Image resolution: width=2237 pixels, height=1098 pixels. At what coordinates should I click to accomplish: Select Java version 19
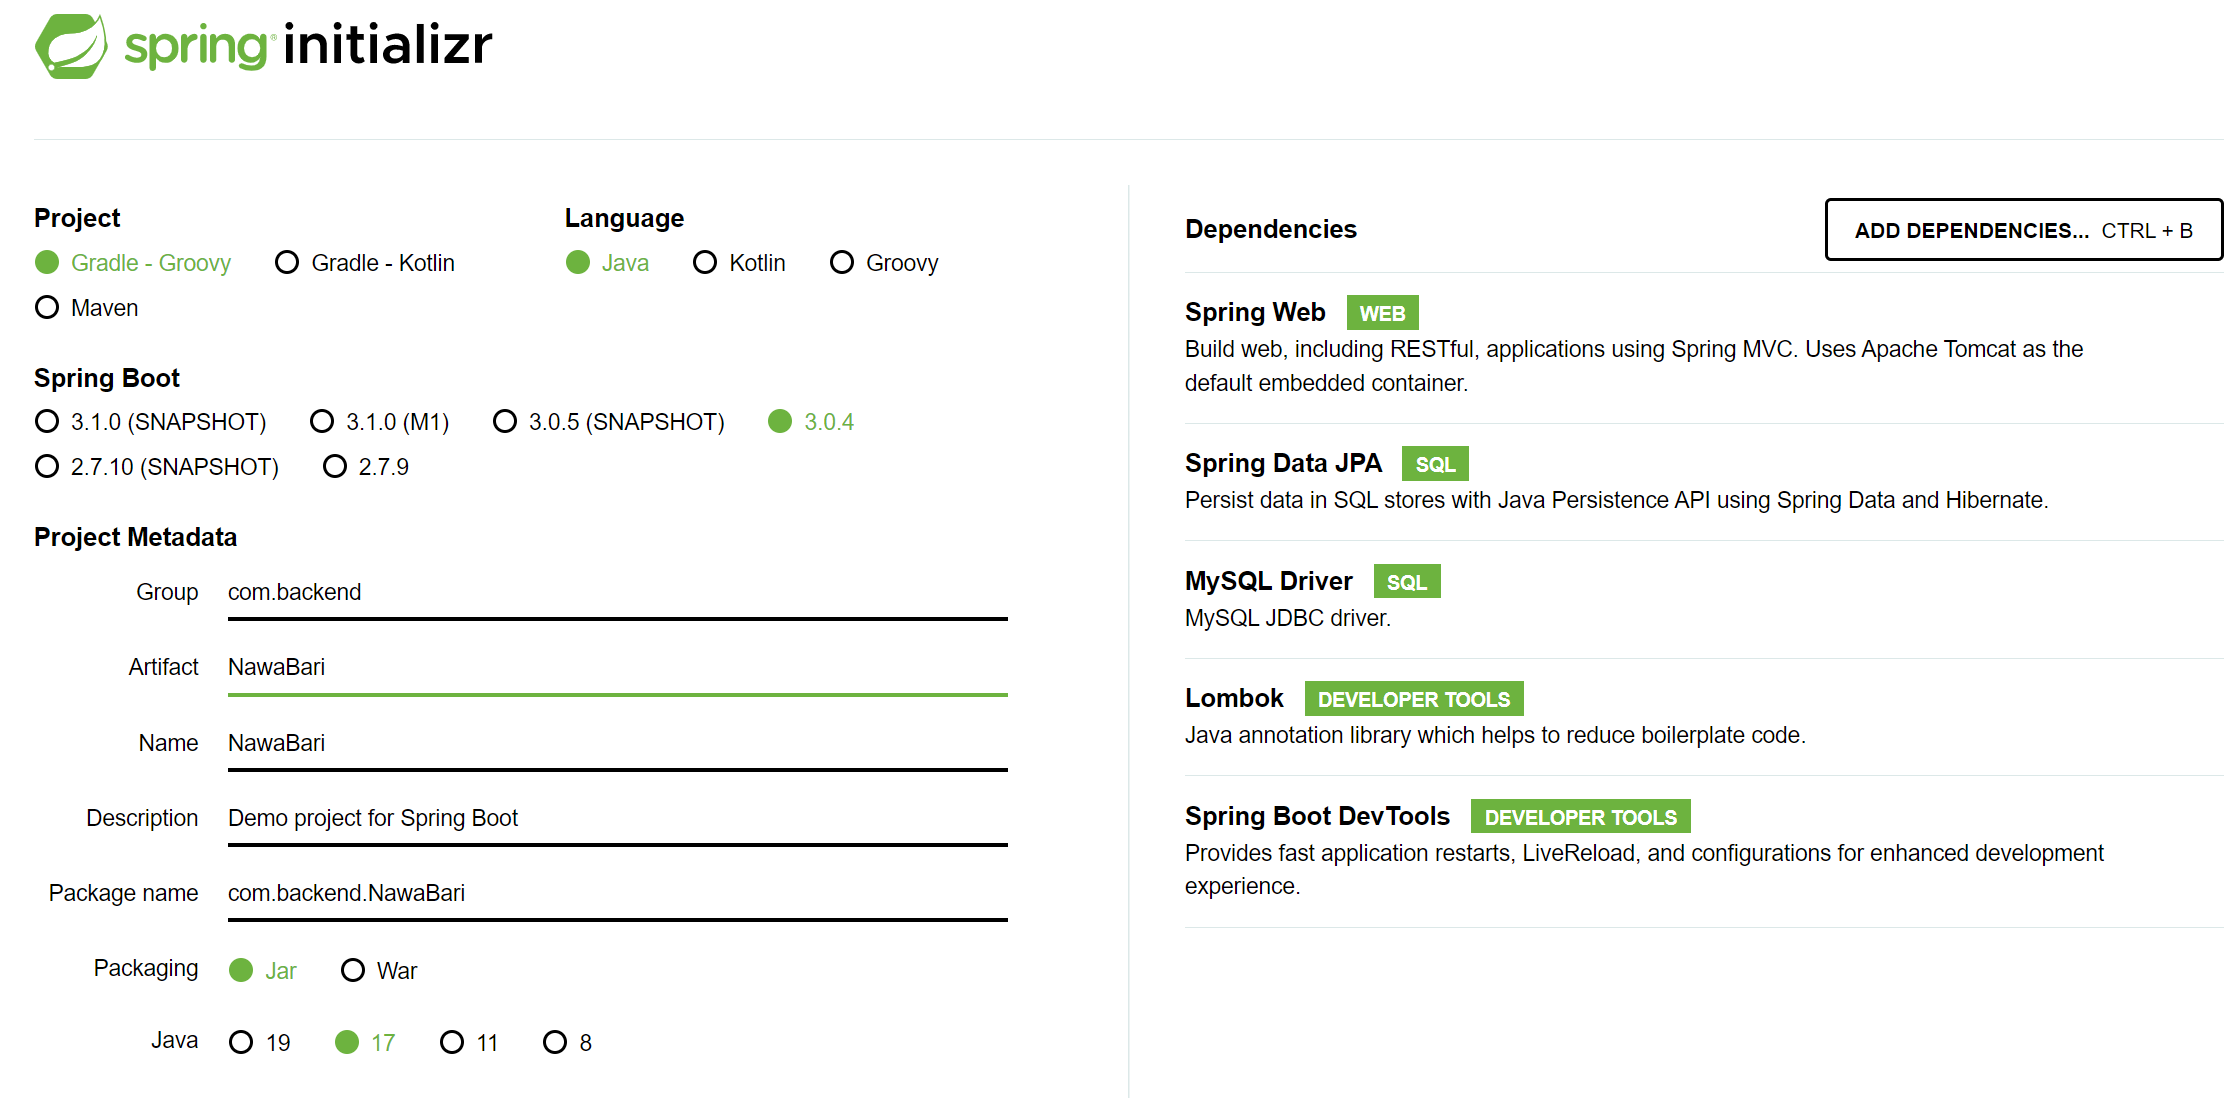click(x=260, y=1043)
